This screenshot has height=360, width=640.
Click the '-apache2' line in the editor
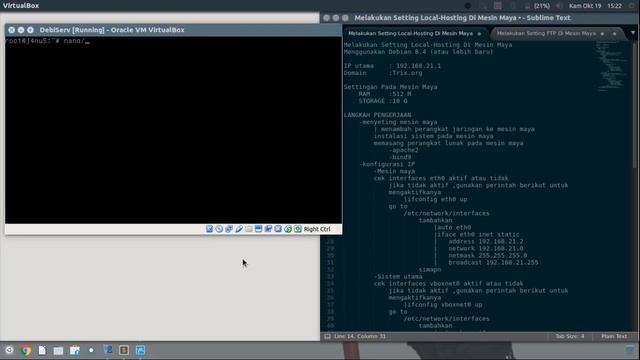point(403,150)
